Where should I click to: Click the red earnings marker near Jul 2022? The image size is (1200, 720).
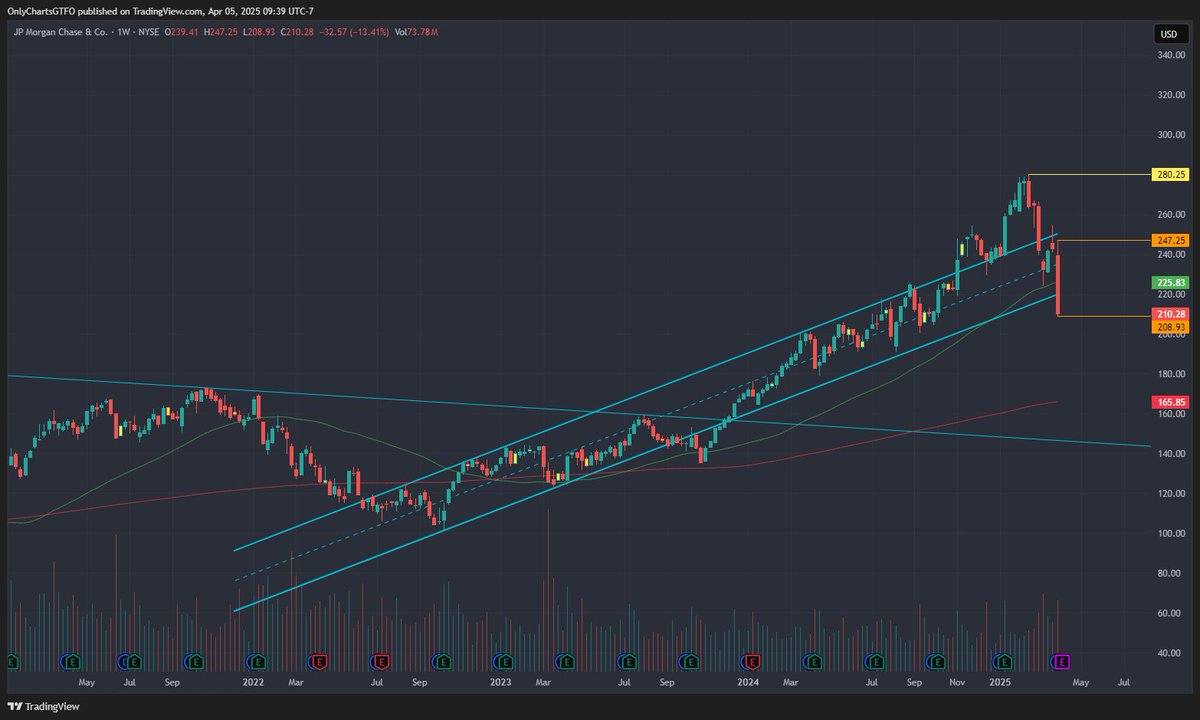coord(380,661)
